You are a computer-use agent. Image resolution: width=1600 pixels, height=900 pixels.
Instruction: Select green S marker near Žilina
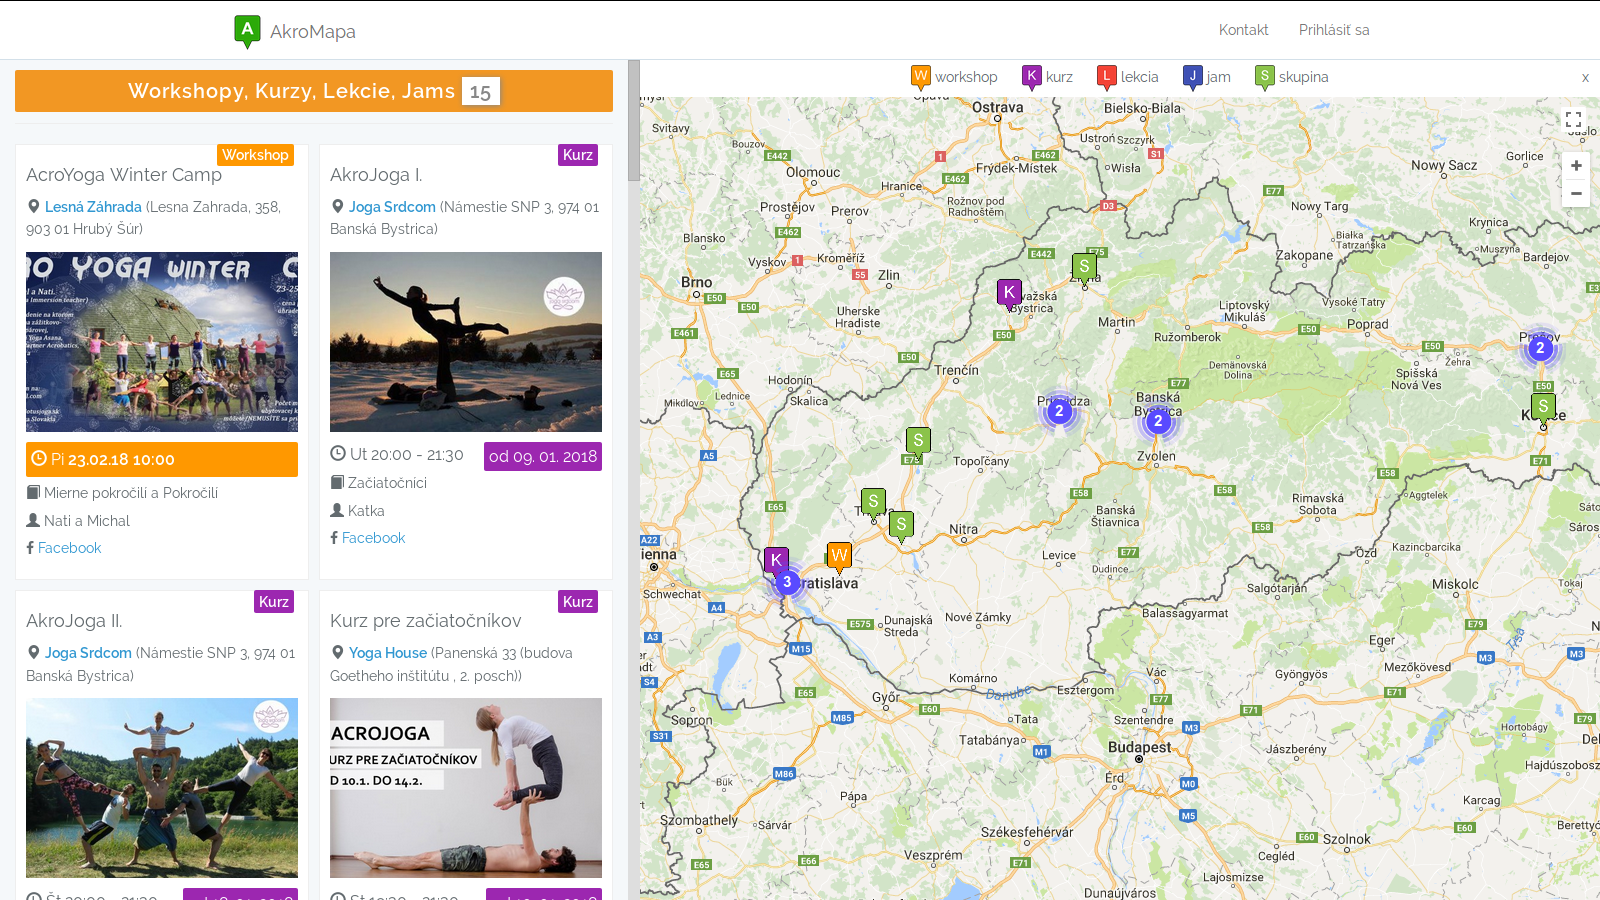point(1084,267)
